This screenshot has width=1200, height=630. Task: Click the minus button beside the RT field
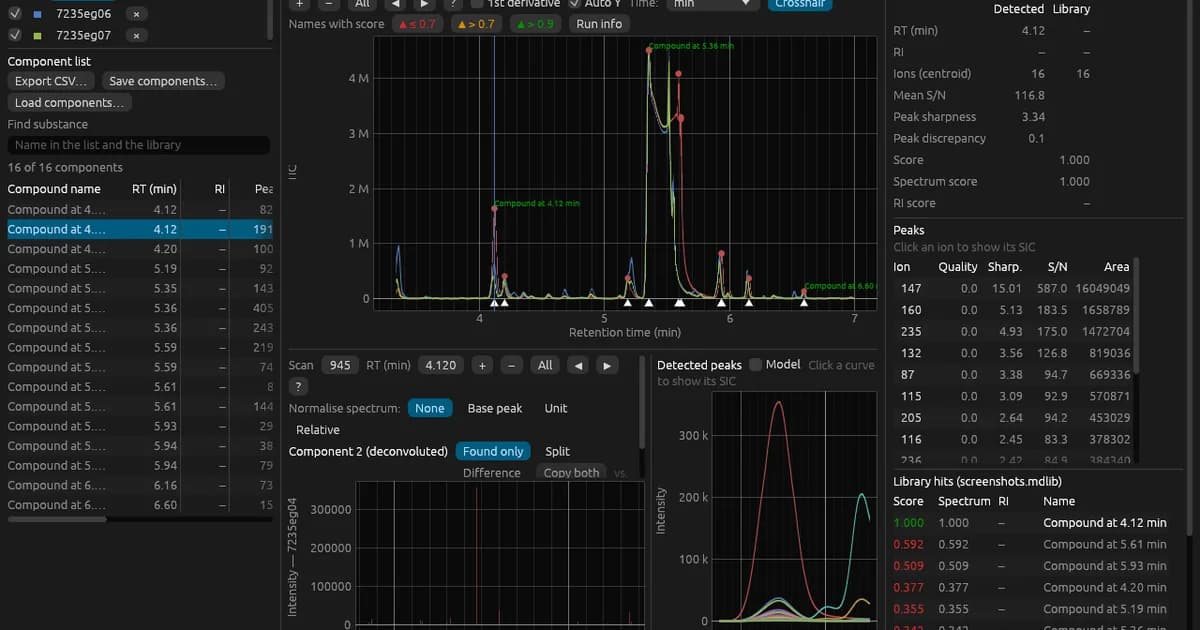512,365
